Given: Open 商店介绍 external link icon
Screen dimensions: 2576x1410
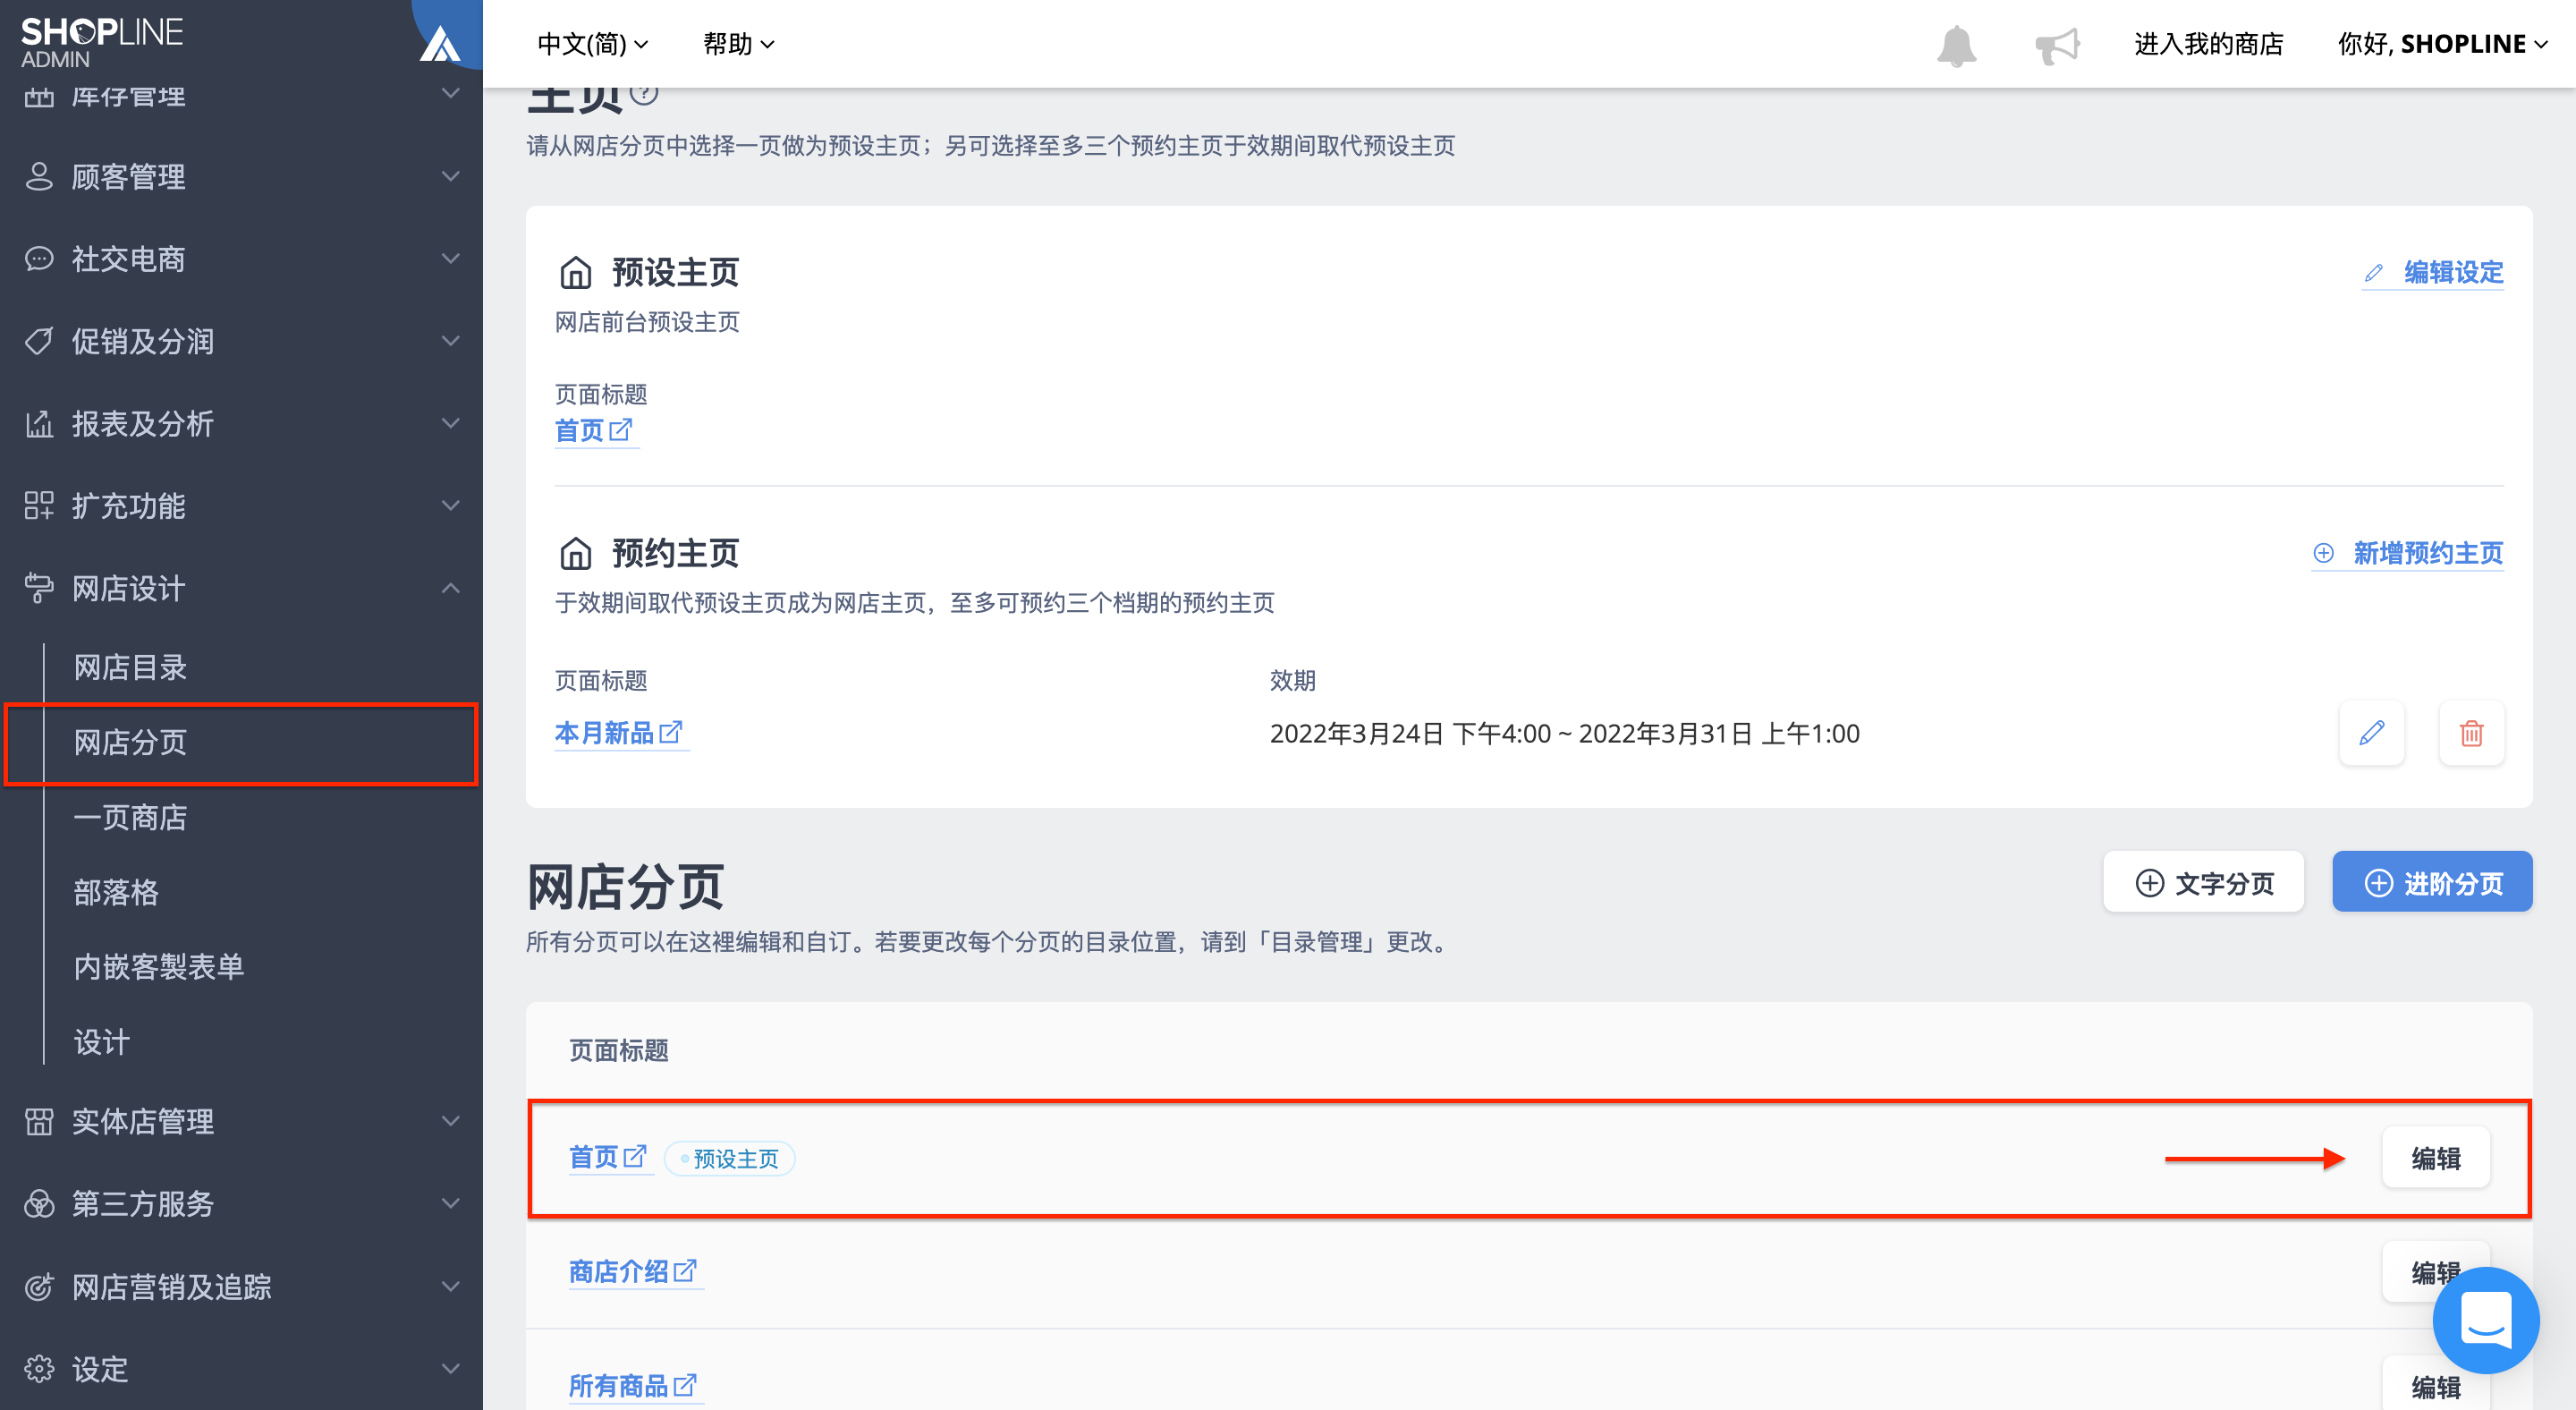Looking at the screenshot, I should tap(685, 1270).
